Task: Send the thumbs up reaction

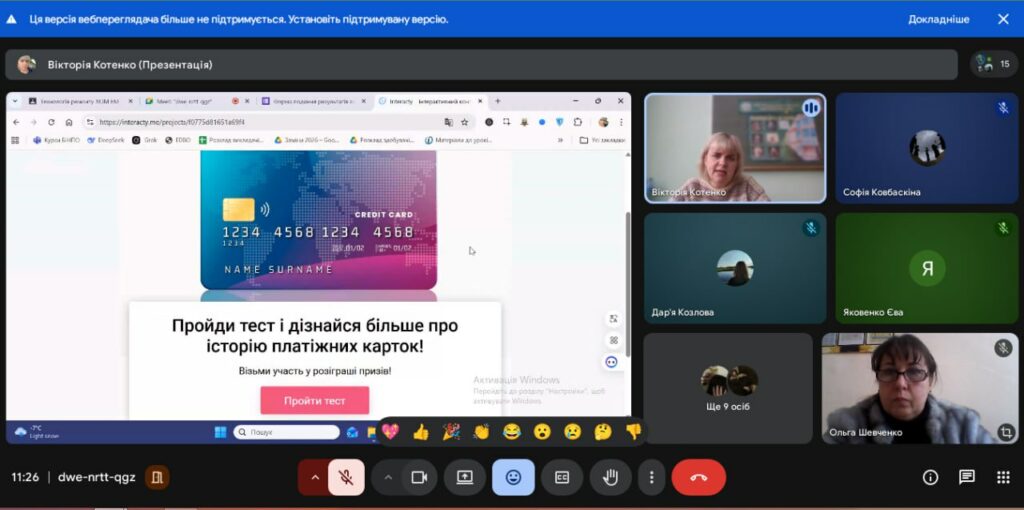Action: 420,432
